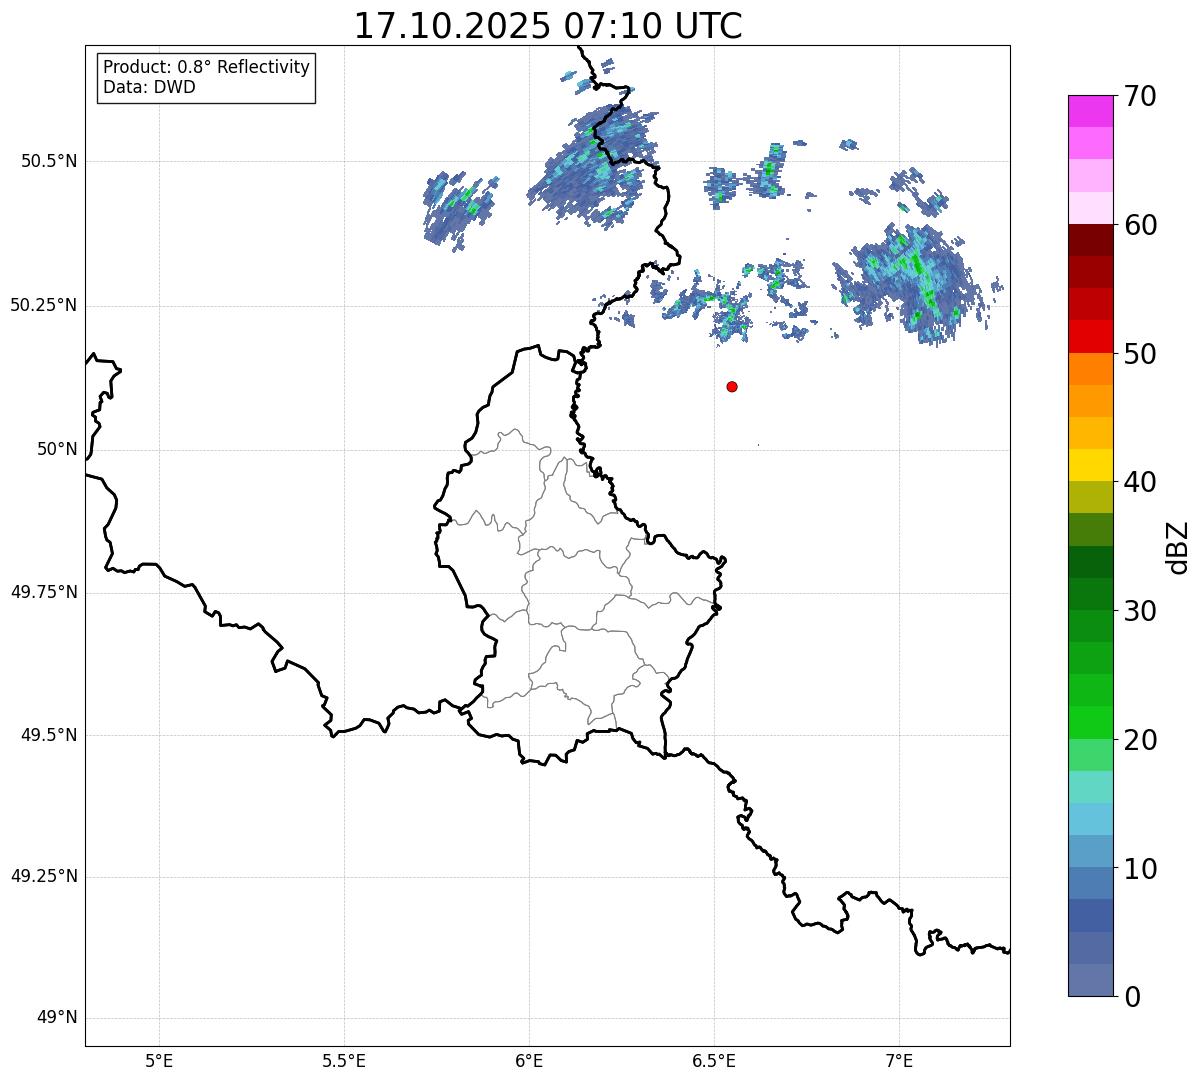Click the 50 tick on colorbar
1202x1081 pixels.
pyautogui.click(x=1140, y=354)
